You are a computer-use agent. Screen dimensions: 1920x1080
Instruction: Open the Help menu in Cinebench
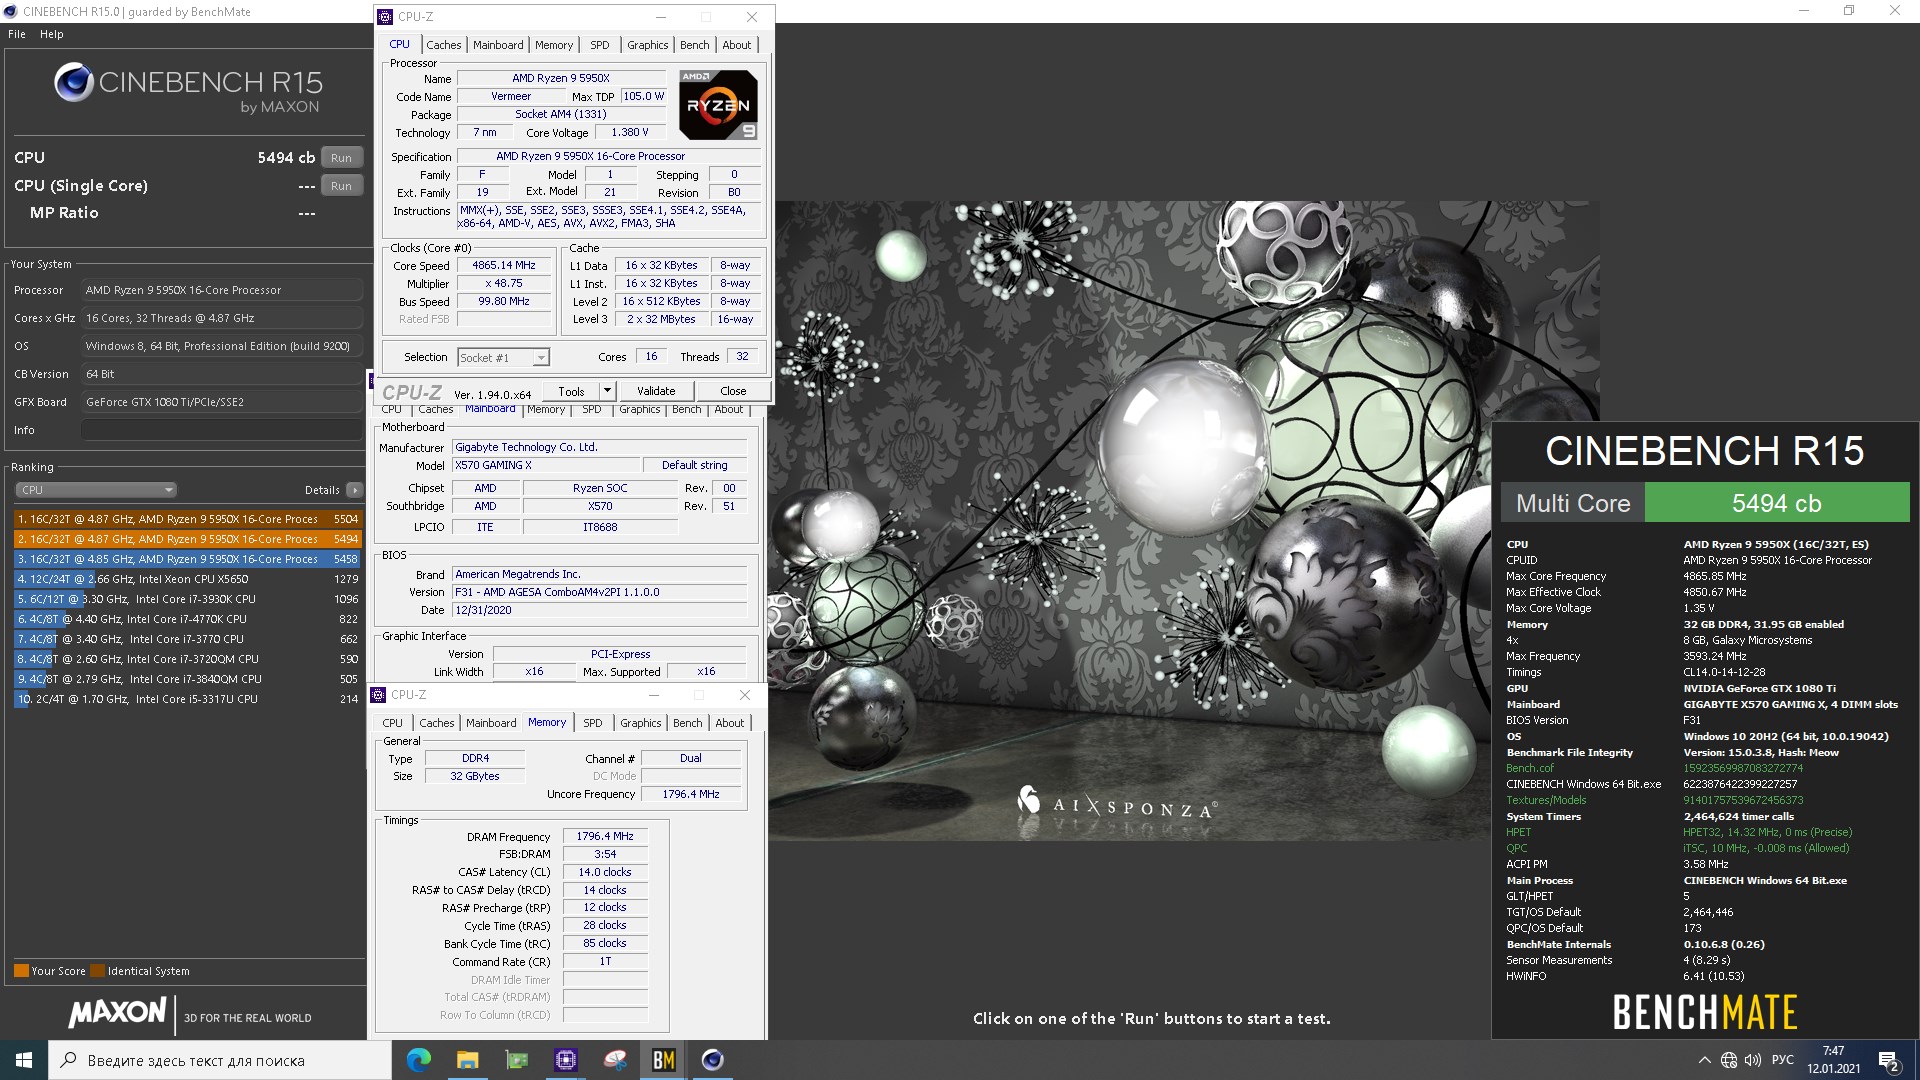coord(52,34)
